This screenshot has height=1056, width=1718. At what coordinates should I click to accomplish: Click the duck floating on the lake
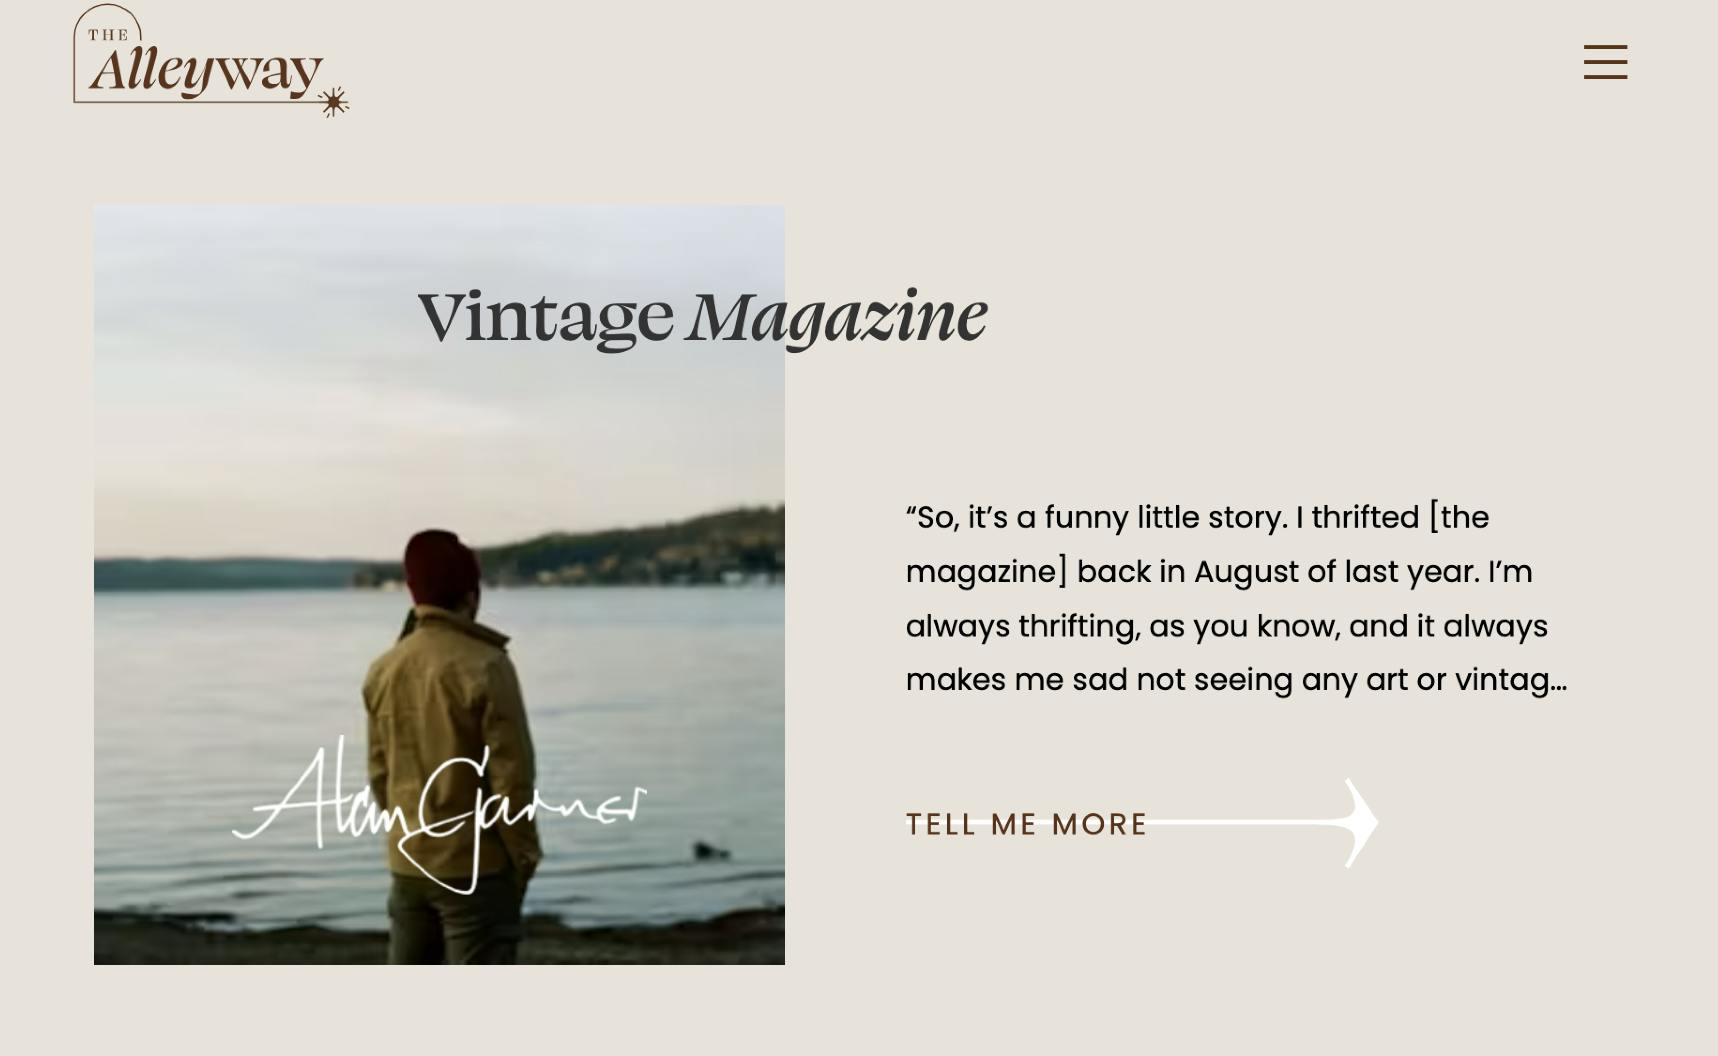(711, 851)
